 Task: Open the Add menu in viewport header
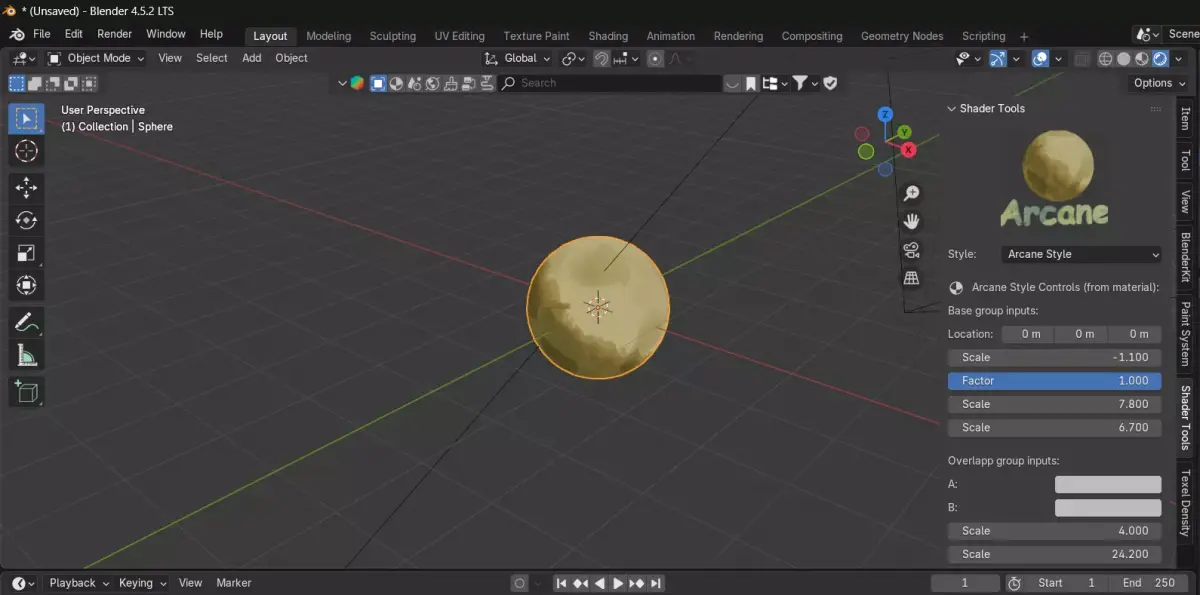[x=252, y=58]
